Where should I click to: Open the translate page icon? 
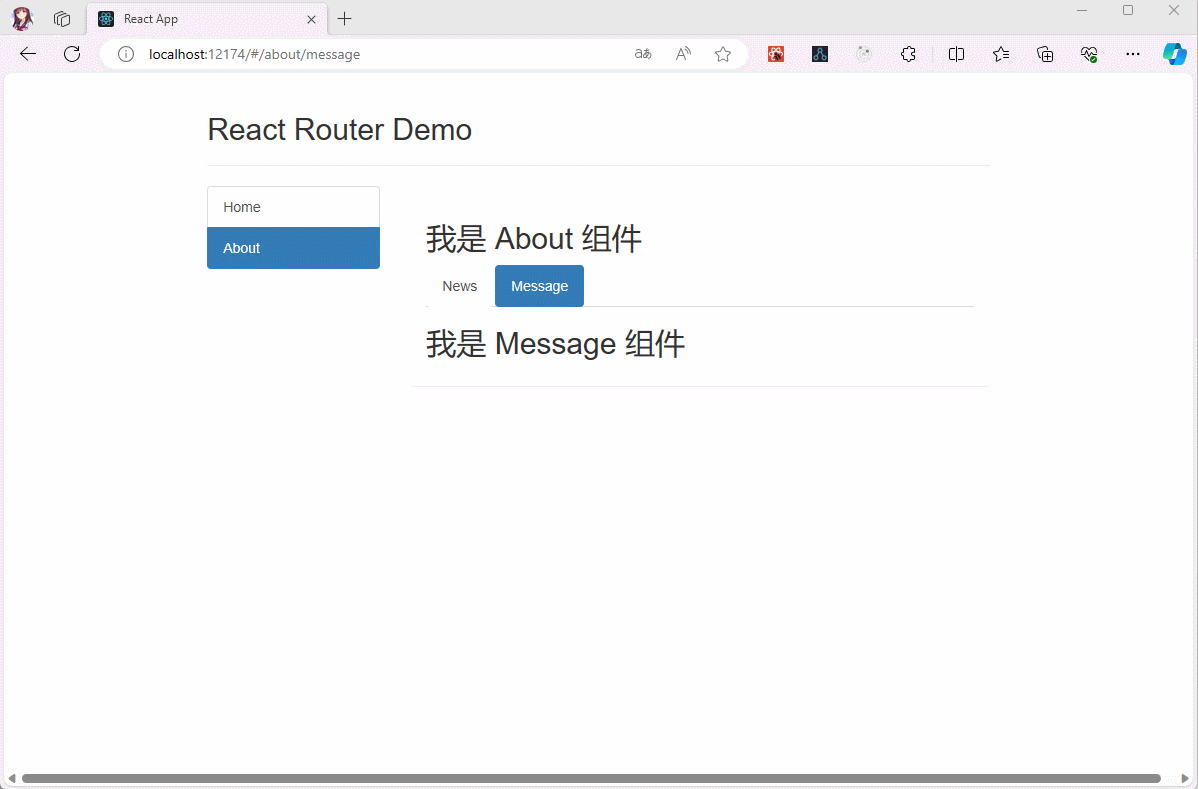coord(643,54)
